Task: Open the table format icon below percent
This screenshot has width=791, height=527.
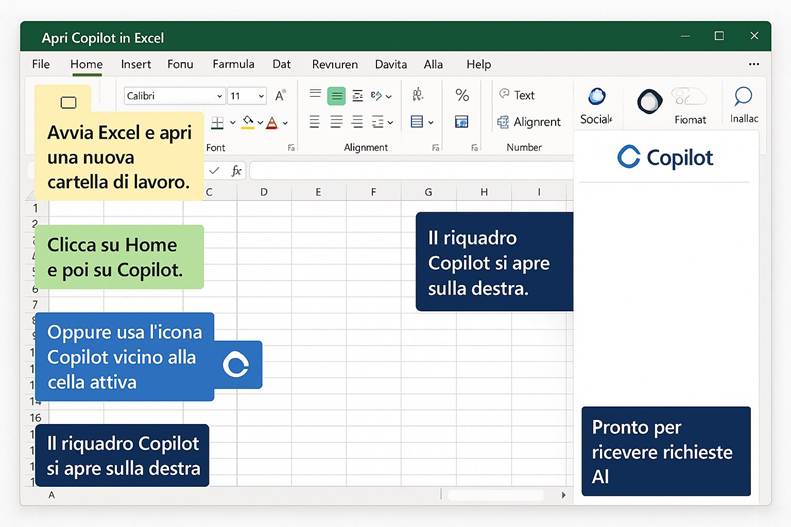Action: coord(462,122)
